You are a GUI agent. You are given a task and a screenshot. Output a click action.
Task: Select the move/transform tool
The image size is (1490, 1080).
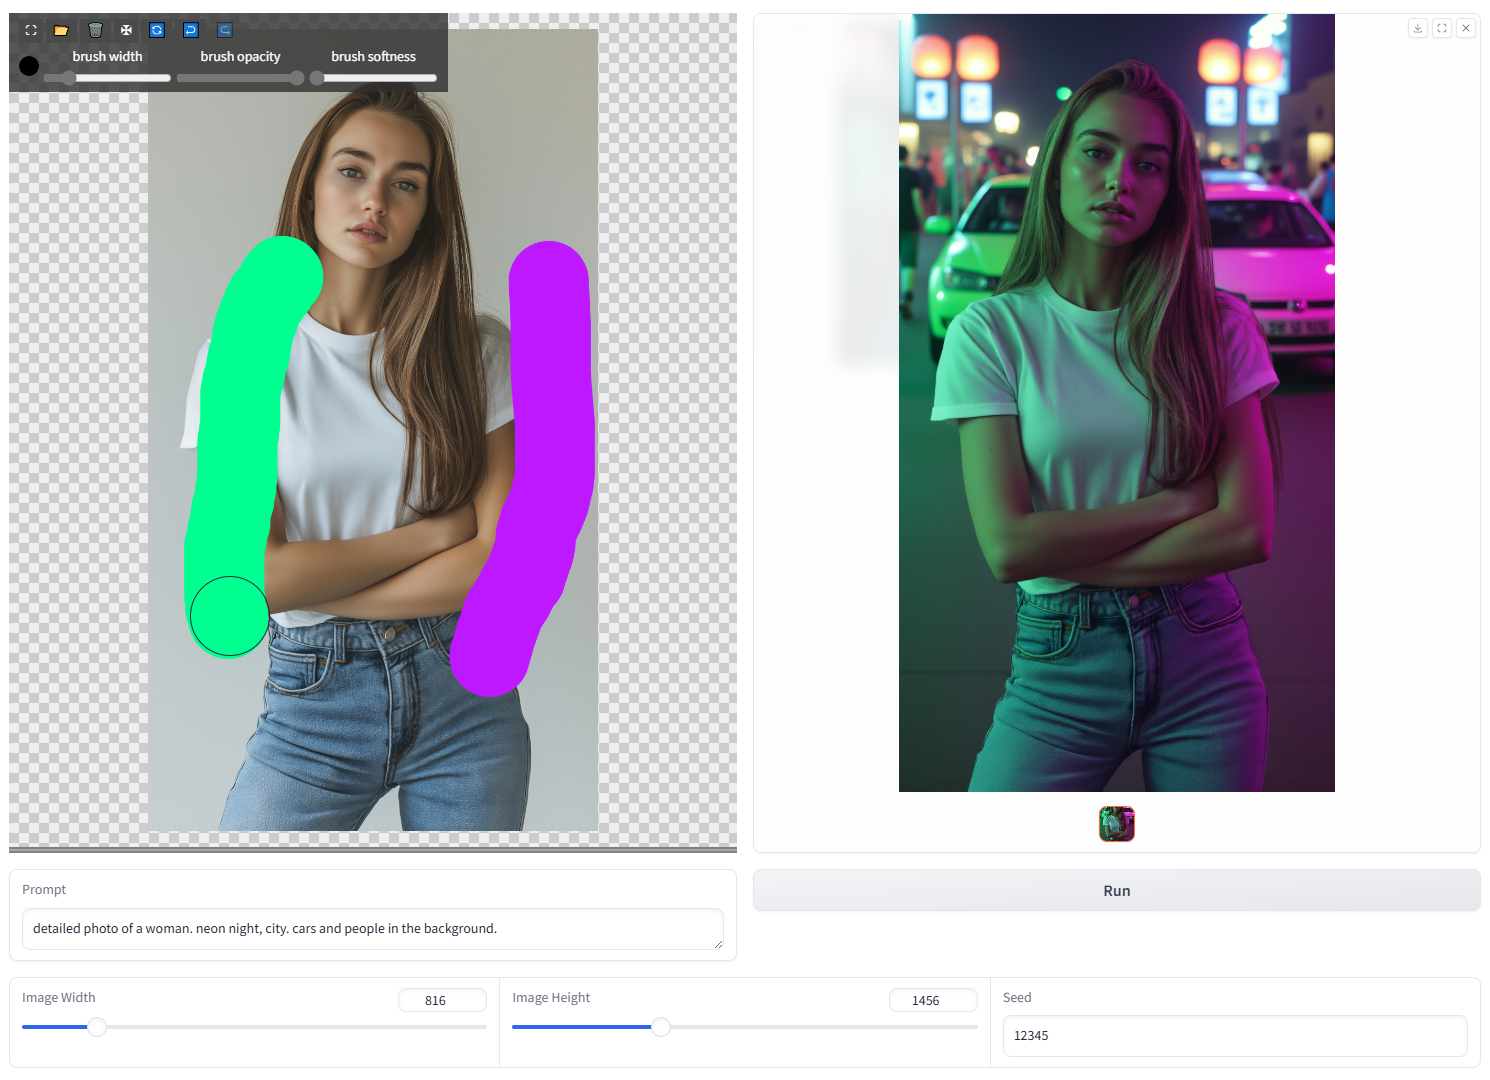[125, 30]
